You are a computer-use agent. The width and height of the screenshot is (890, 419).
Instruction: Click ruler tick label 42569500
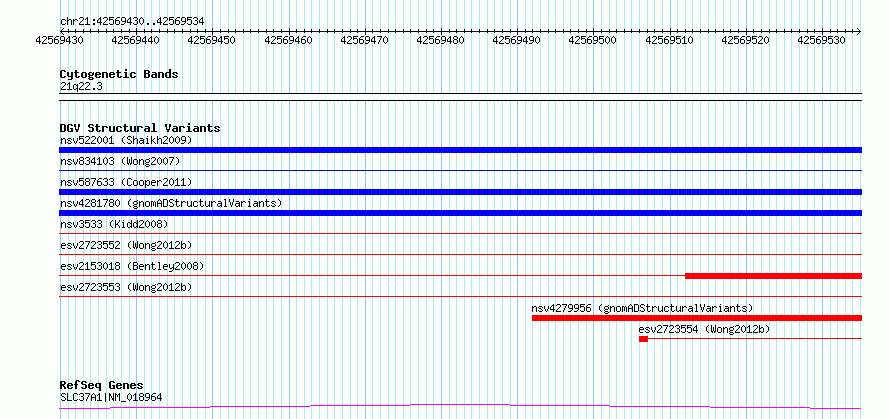(593, 40)
